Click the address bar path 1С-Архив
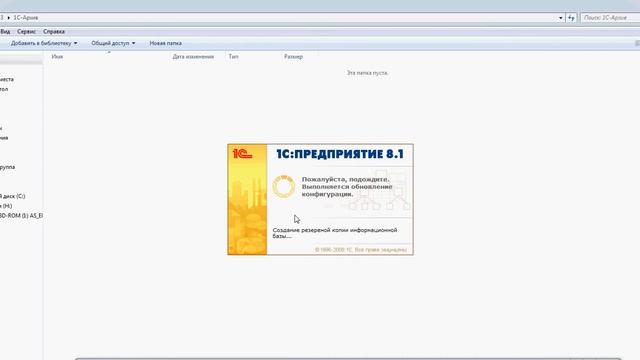The image size is (640, 360). coord(26,18)
